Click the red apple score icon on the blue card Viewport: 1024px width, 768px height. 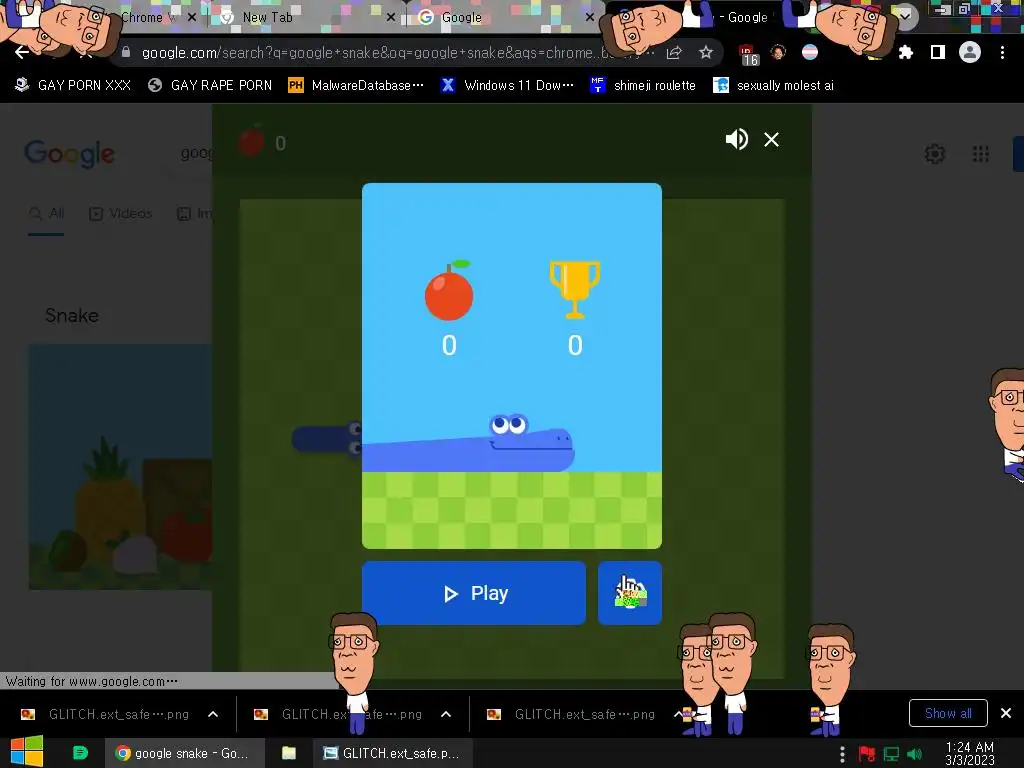click(x=449, y=291)
